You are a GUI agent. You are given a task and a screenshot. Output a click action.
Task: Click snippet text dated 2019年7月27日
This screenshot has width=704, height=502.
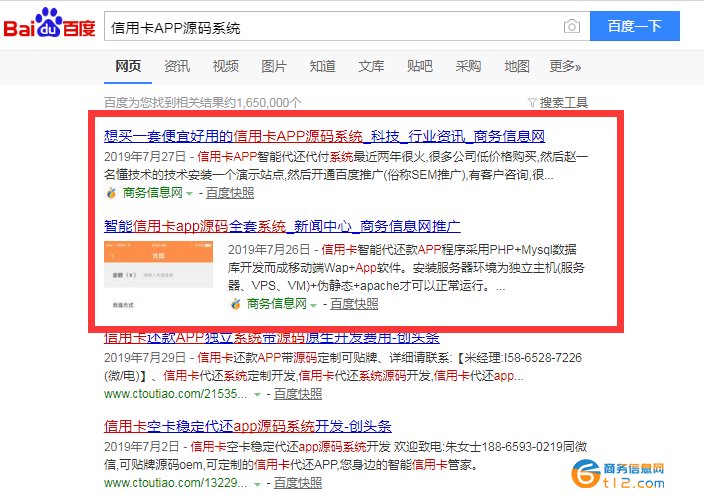(346, 165)
